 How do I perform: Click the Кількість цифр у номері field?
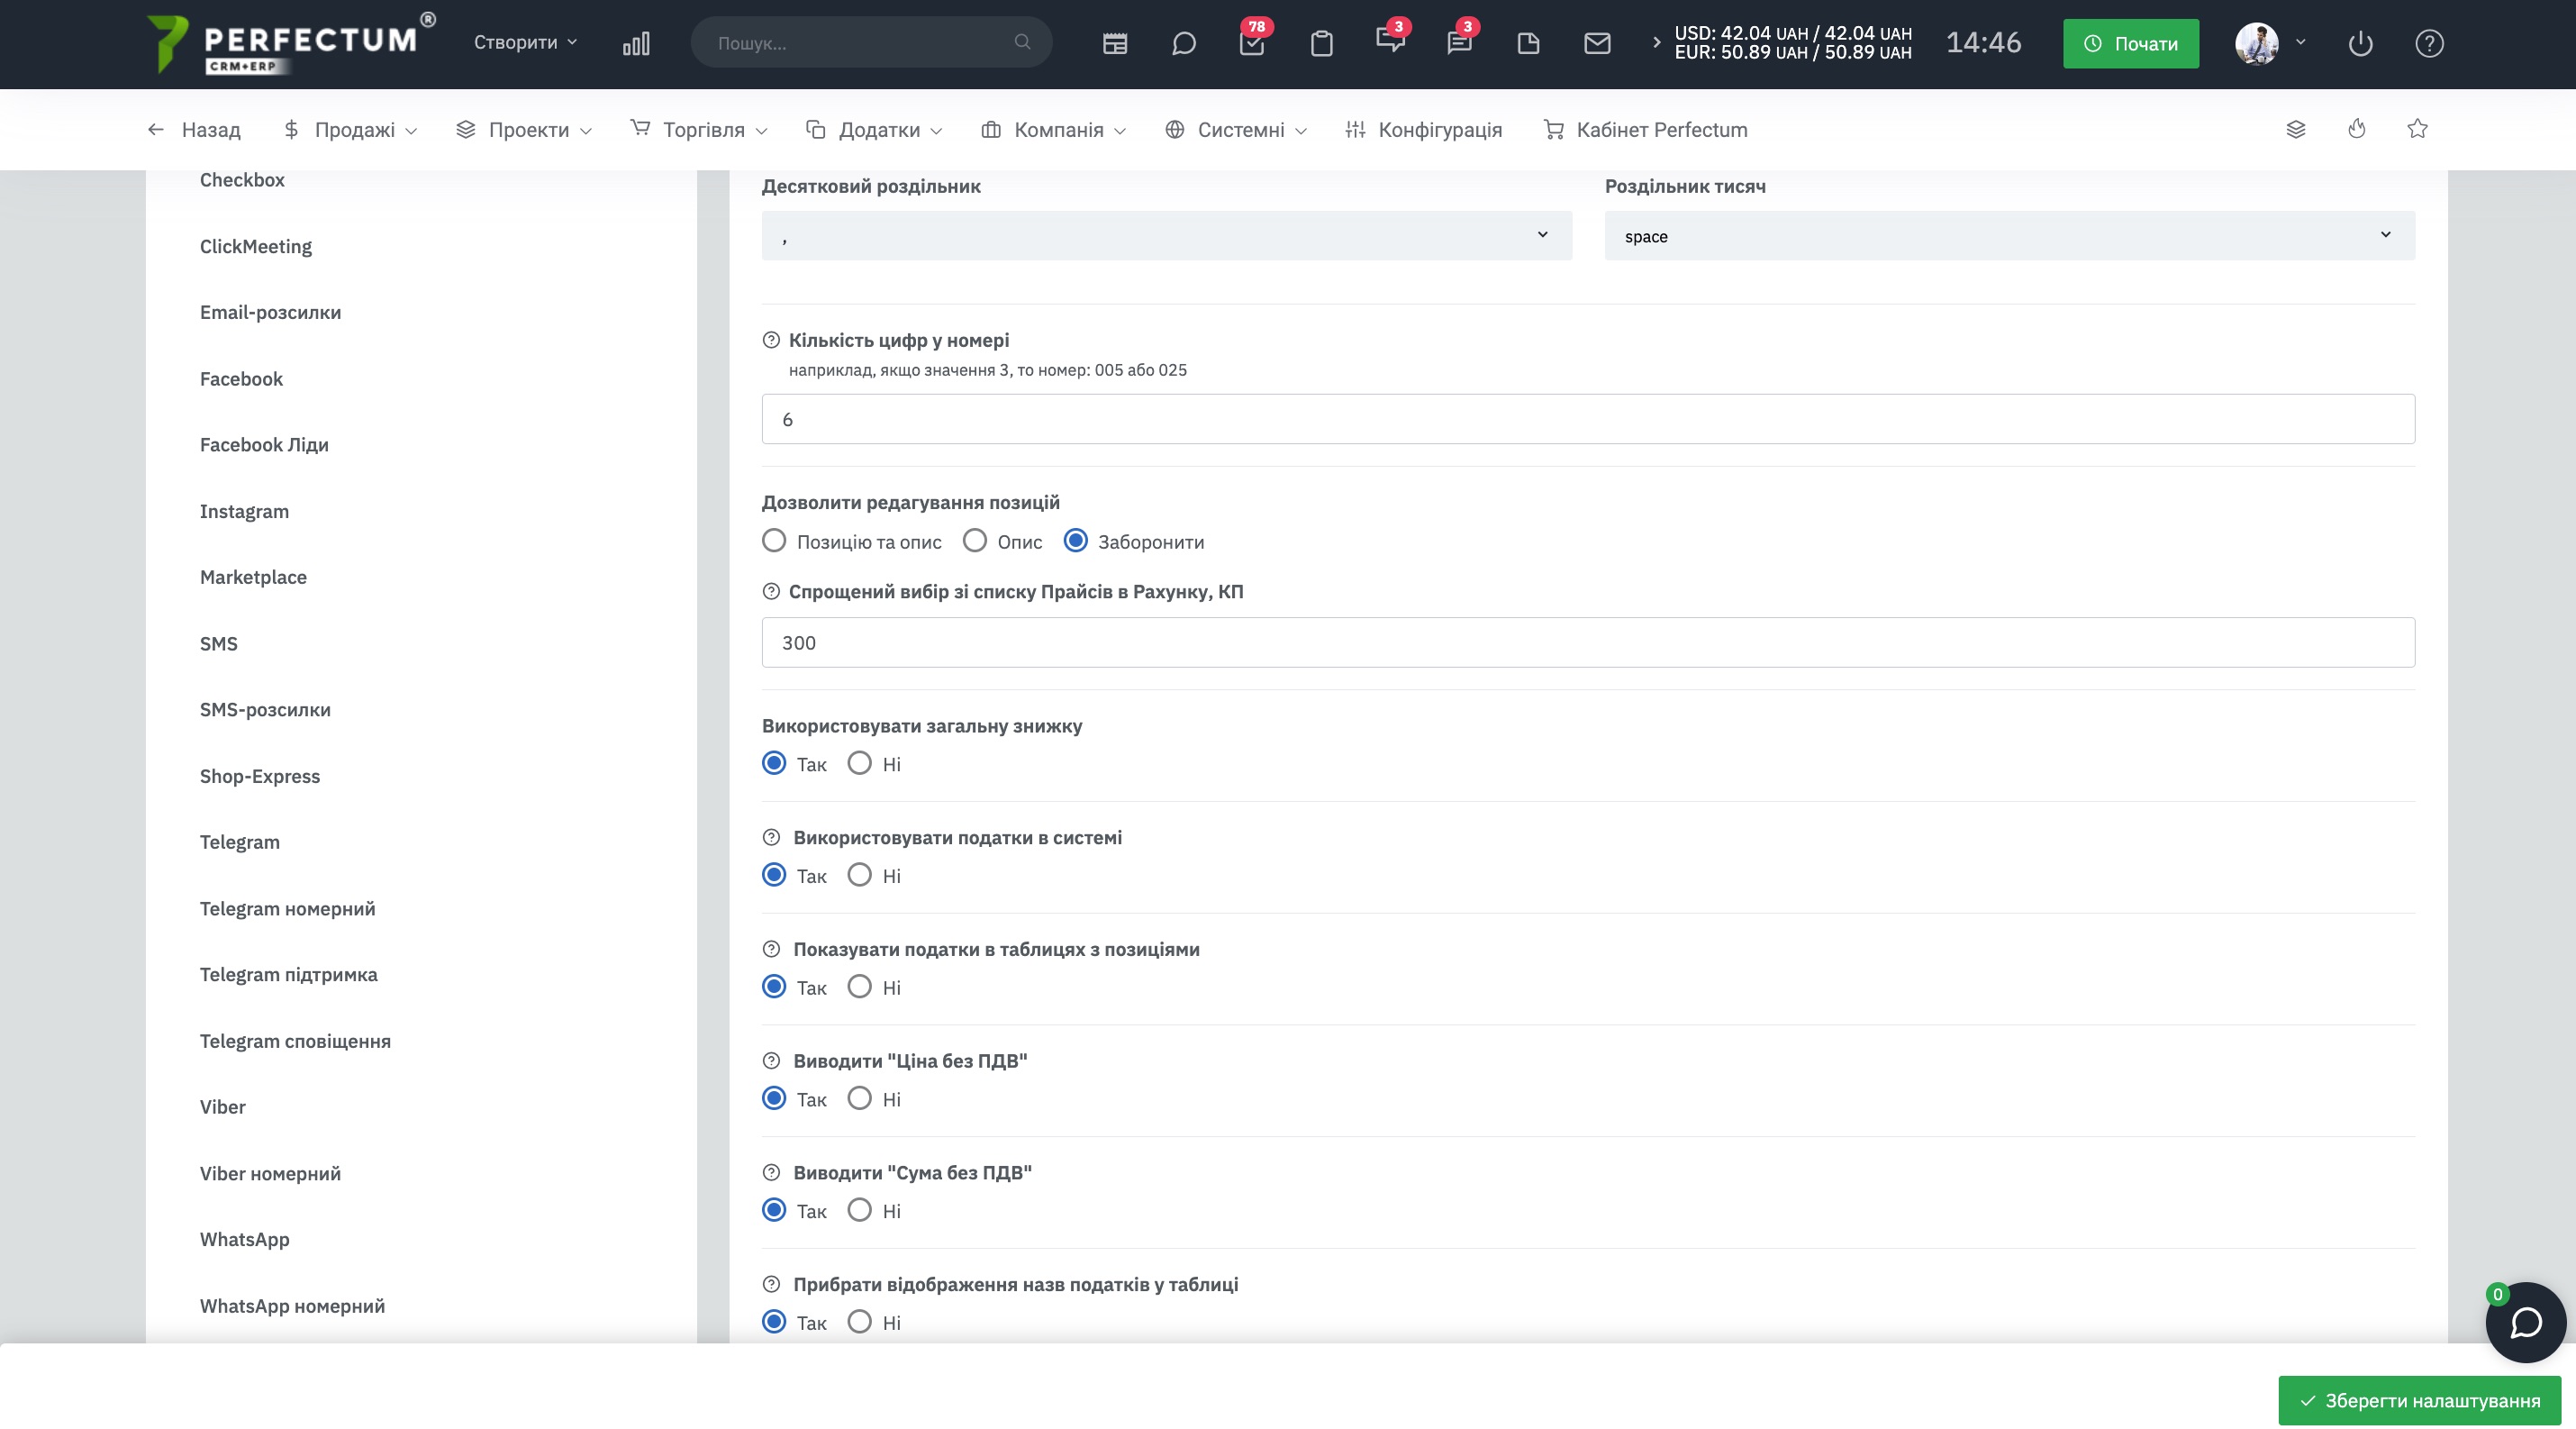pyautogui.click(x=1588, y=419)
